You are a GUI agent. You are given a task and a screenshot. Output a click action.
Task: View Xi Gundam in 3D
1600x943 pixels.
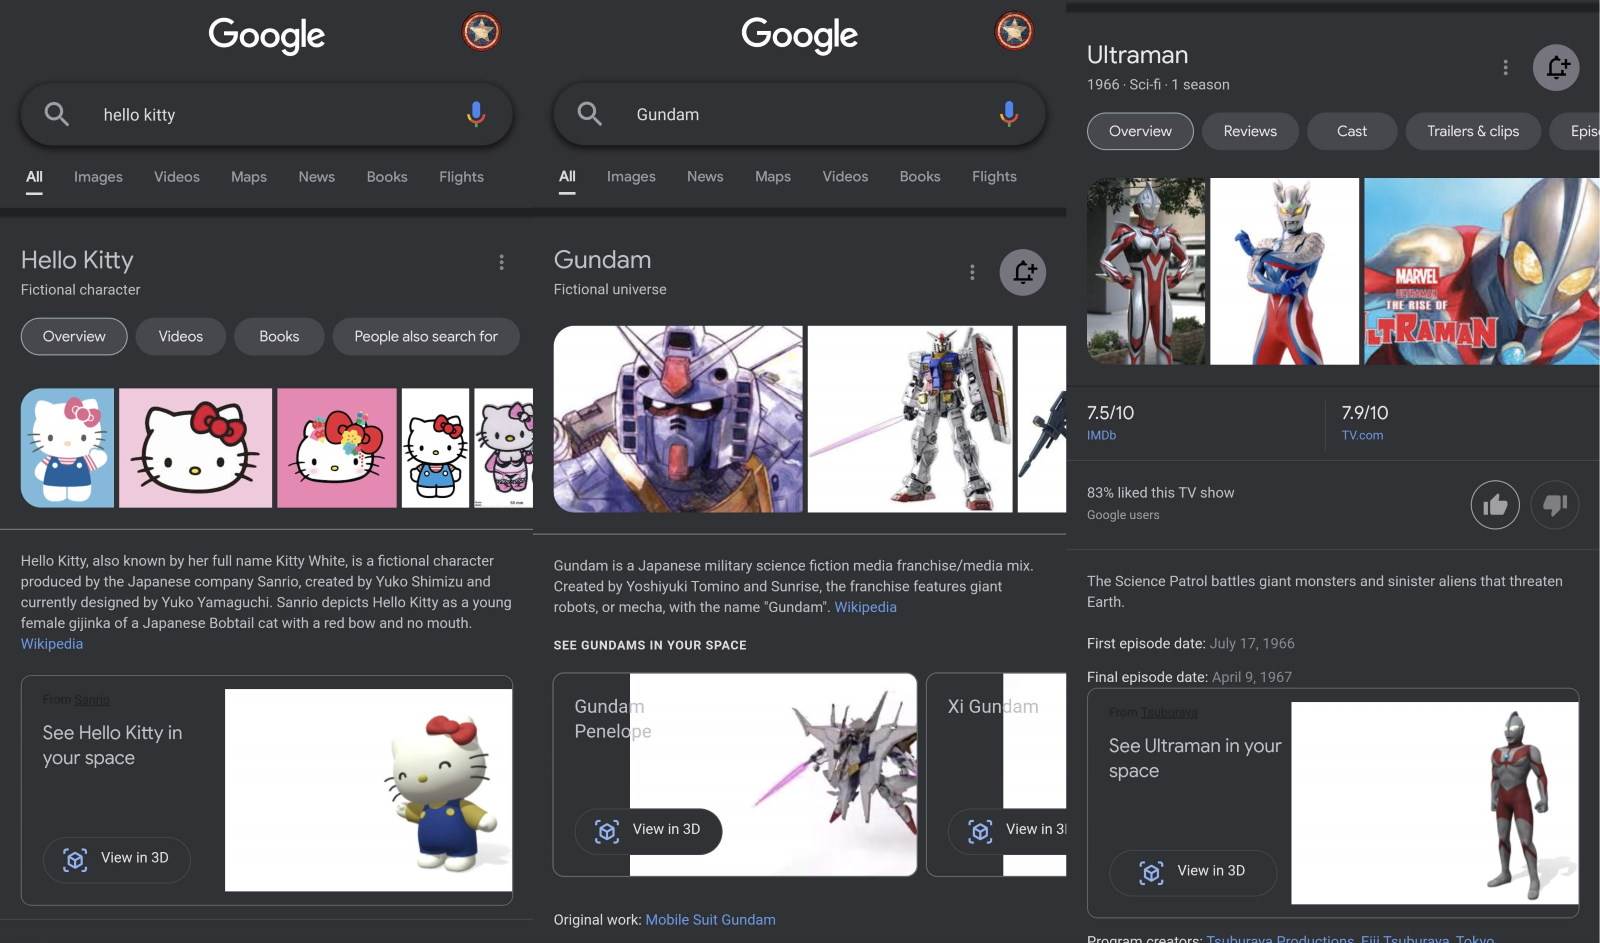1007,830
